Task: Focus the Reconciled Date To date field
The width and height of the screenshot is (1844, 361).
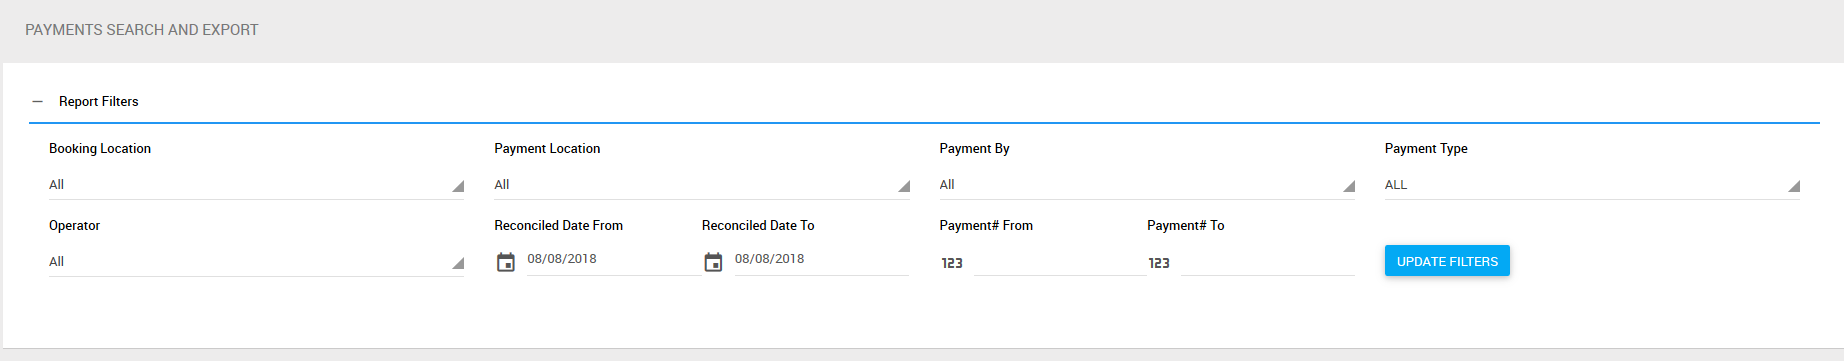Action: pyautogui.click(x=822, y=259)
